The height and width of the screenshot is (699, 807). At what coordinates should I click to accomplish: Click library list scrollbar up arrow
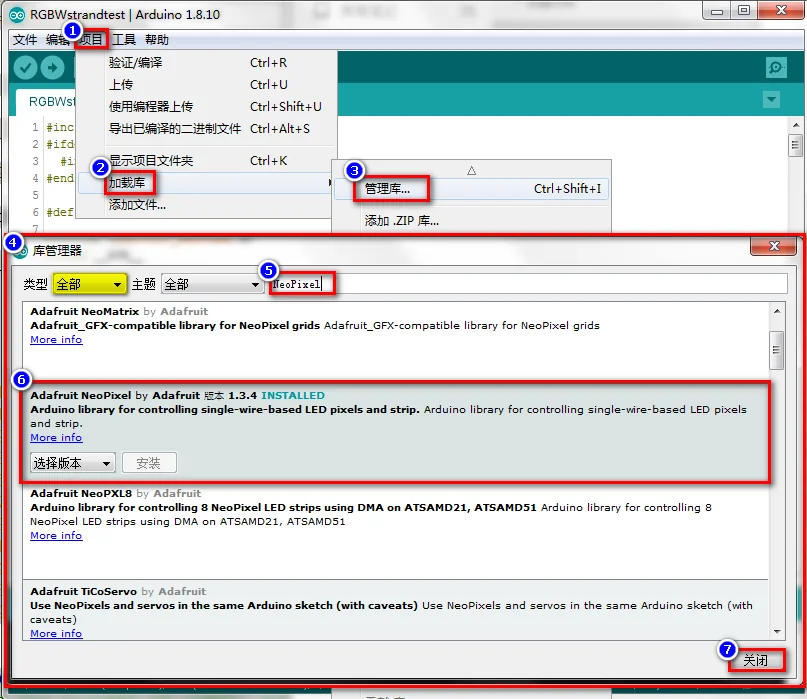pos(777,311)
